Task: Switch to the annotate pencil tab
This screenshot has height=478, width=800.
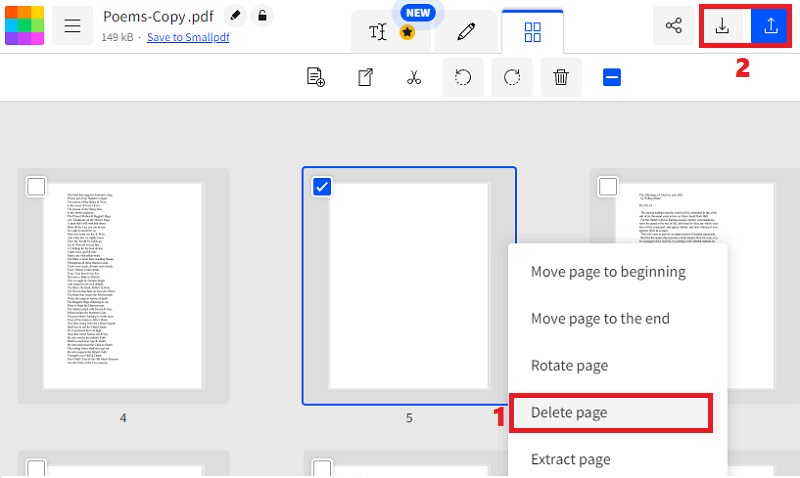Action: pyautogui.click(x=466, y=32)
